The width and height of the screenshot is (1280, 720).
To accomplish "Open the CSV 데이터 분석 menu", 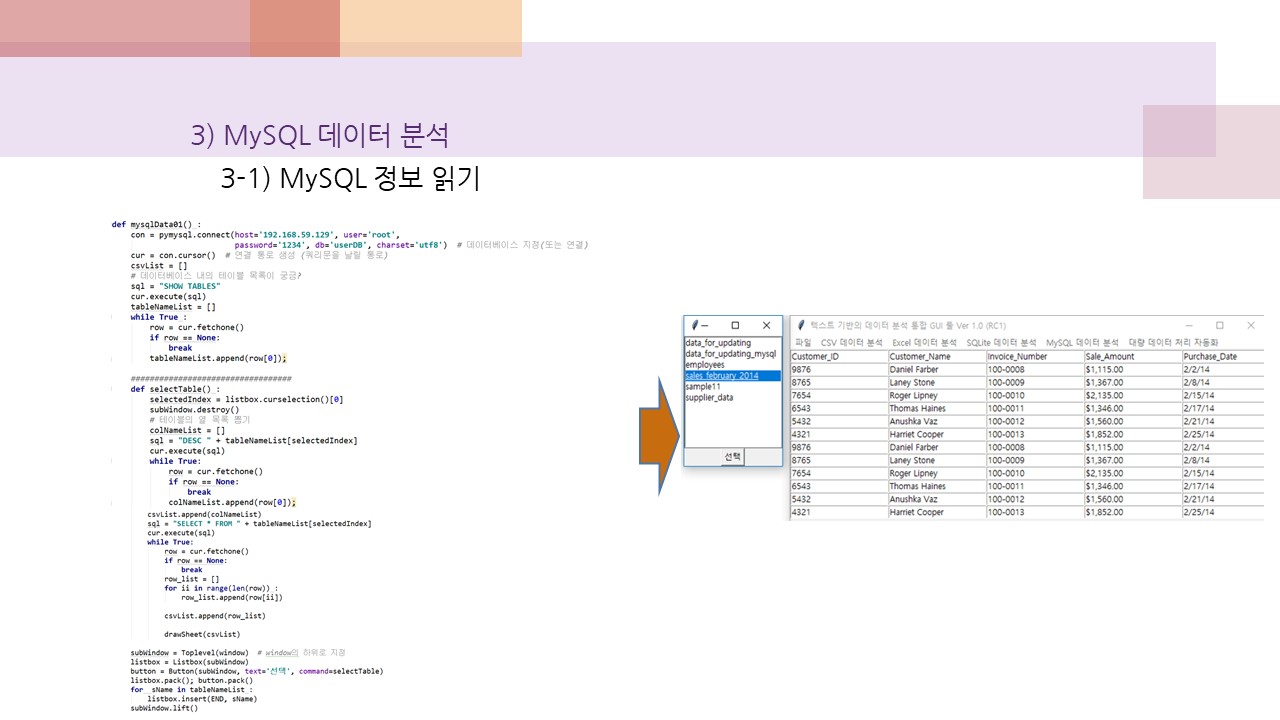I will tap(850, 342).
